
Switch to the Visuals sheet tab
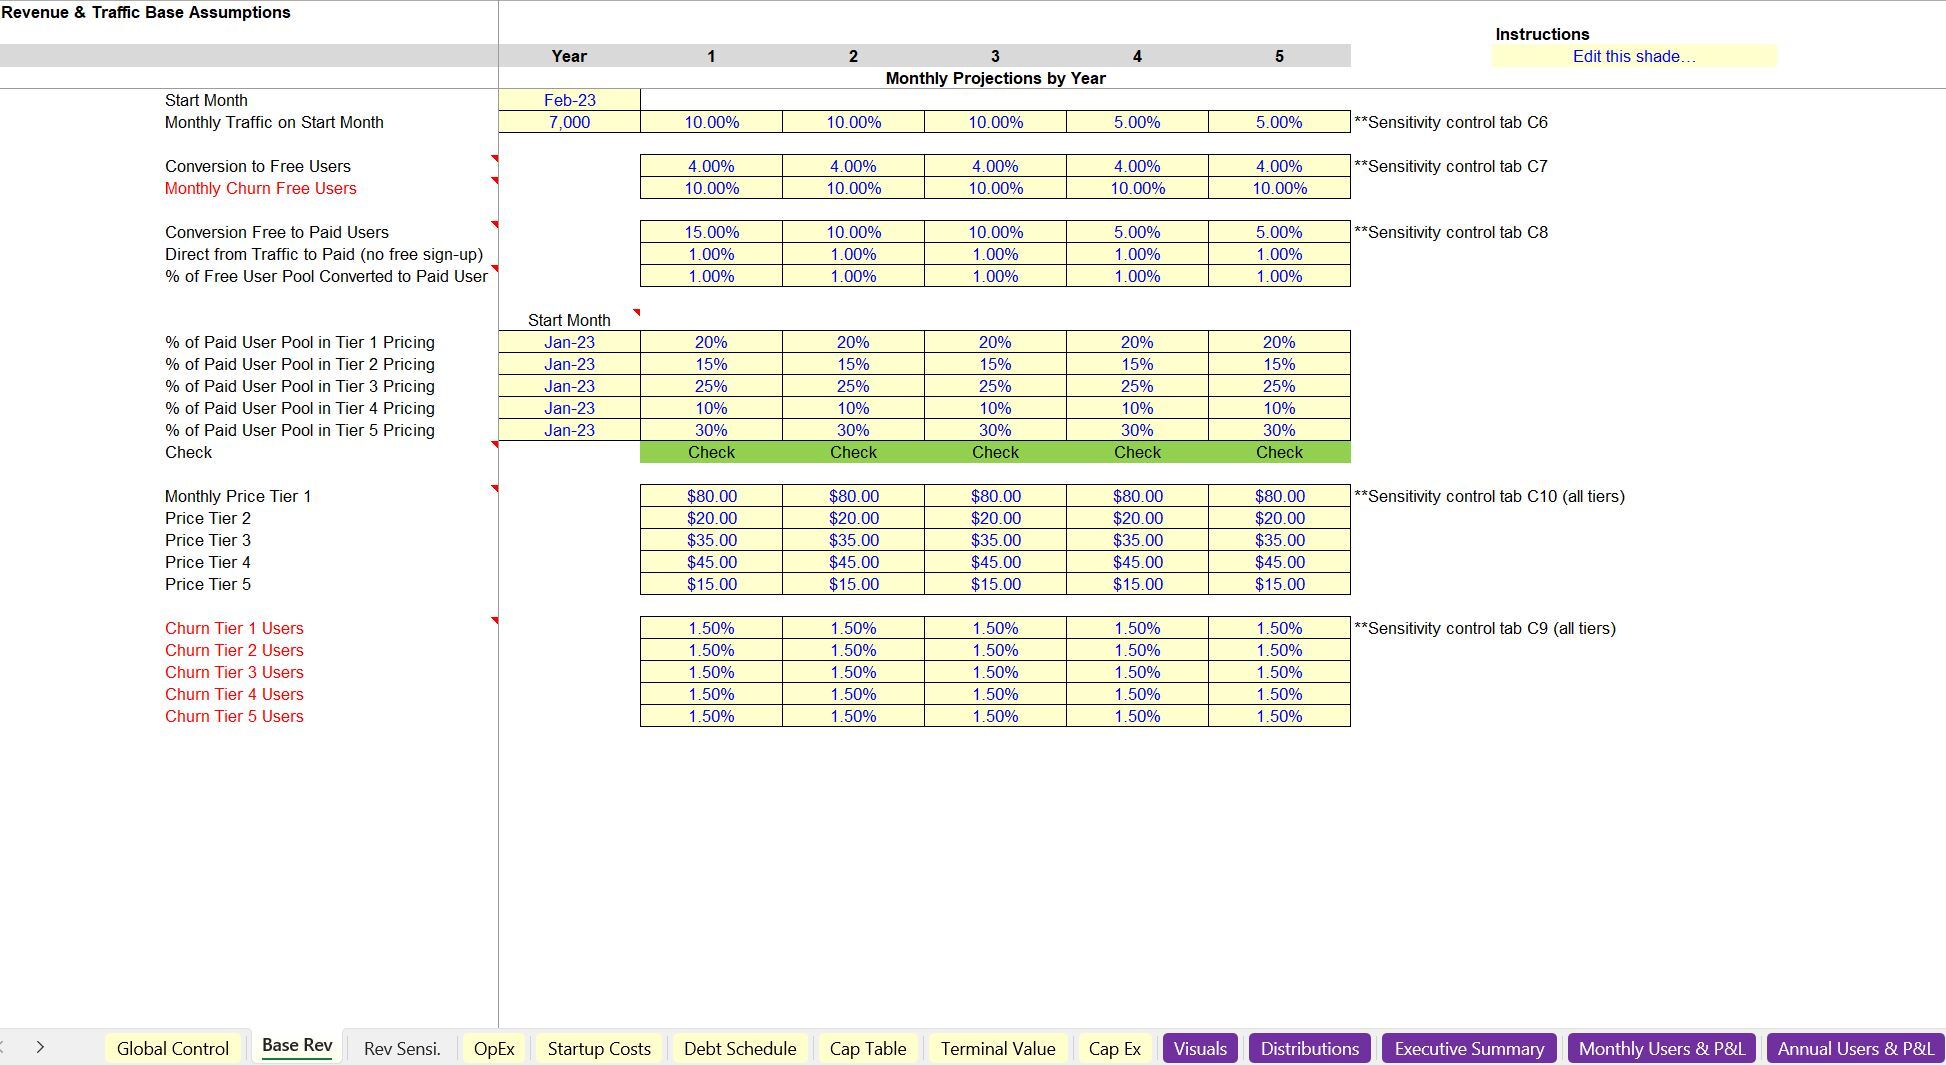pos(1199,1048)
